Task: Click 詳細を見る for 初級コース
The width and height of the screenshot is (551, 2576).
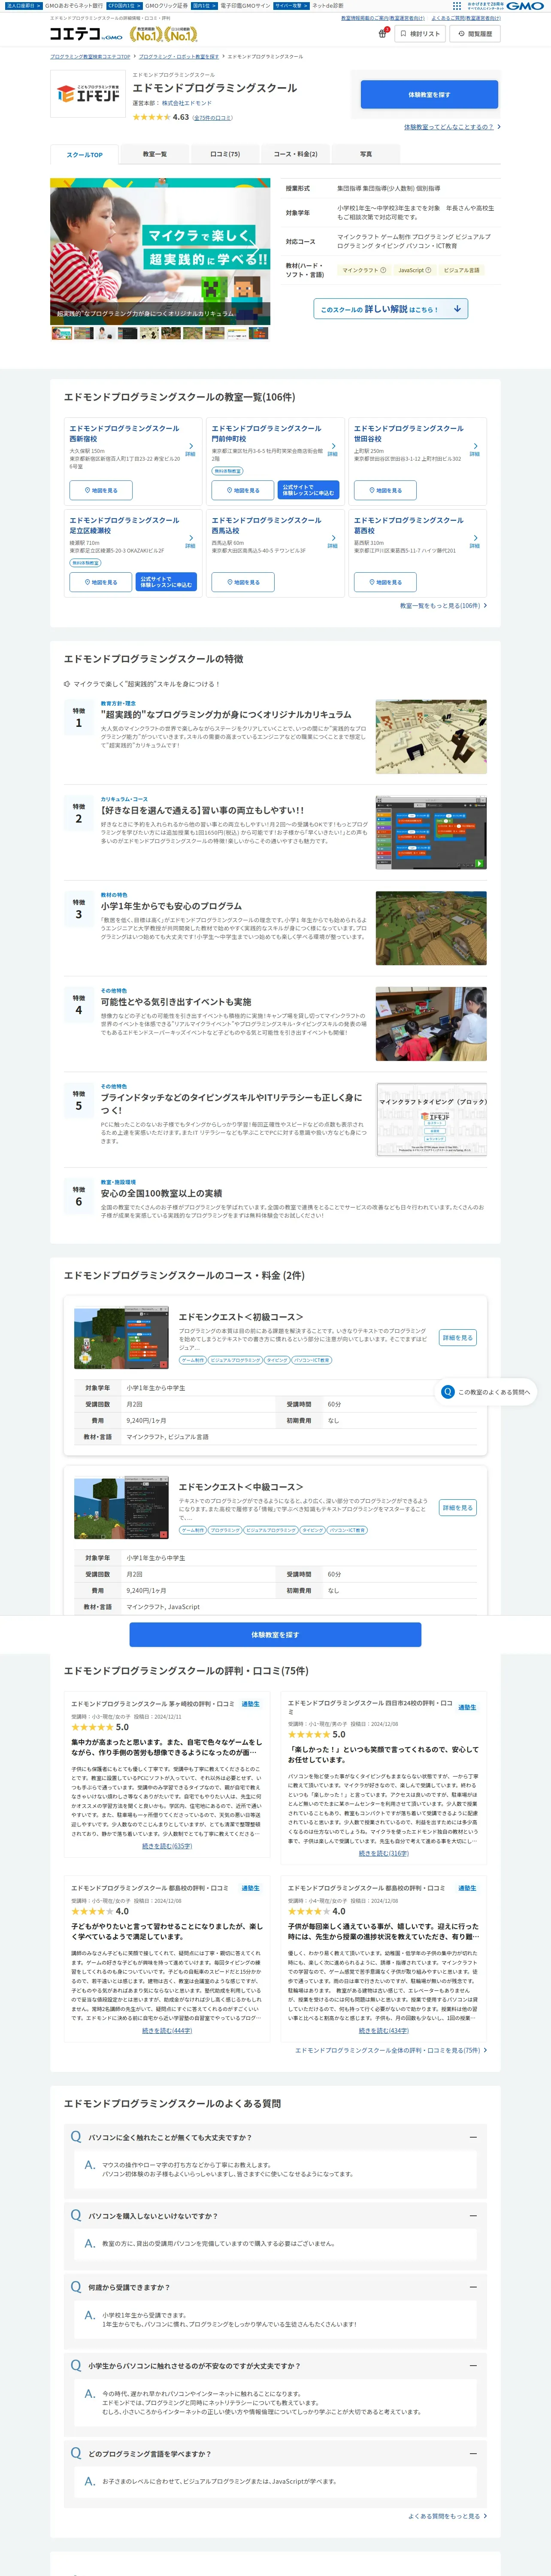Action: [458, 1337]
